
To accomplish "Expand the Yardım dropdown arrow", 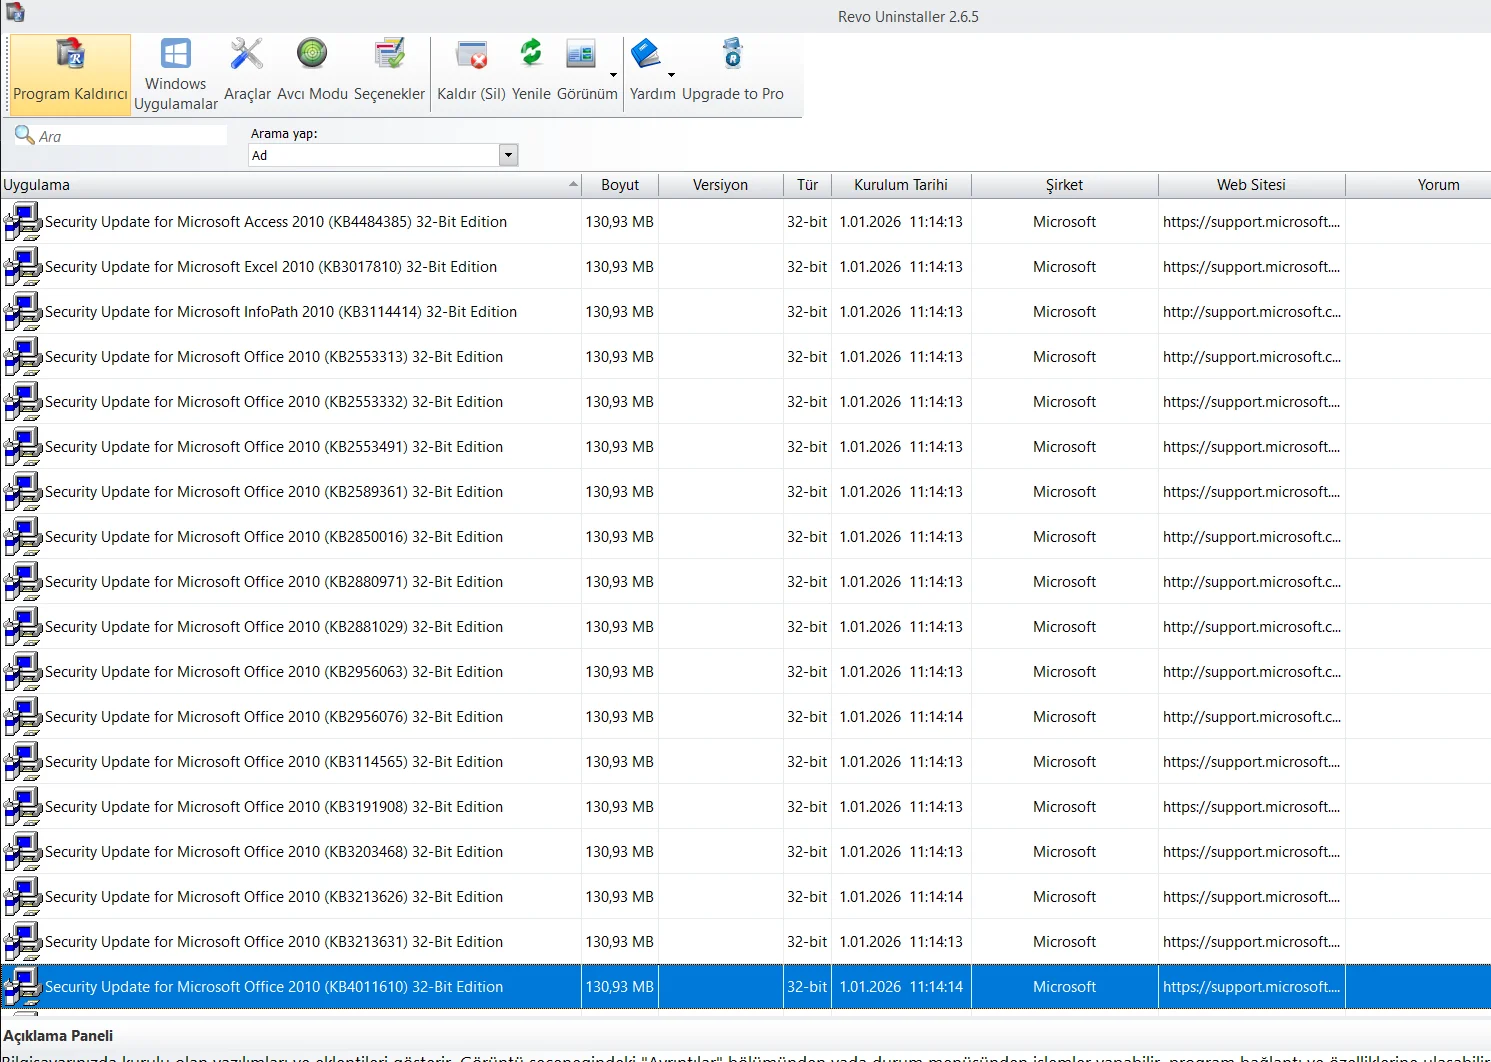I will coord(671,75).
